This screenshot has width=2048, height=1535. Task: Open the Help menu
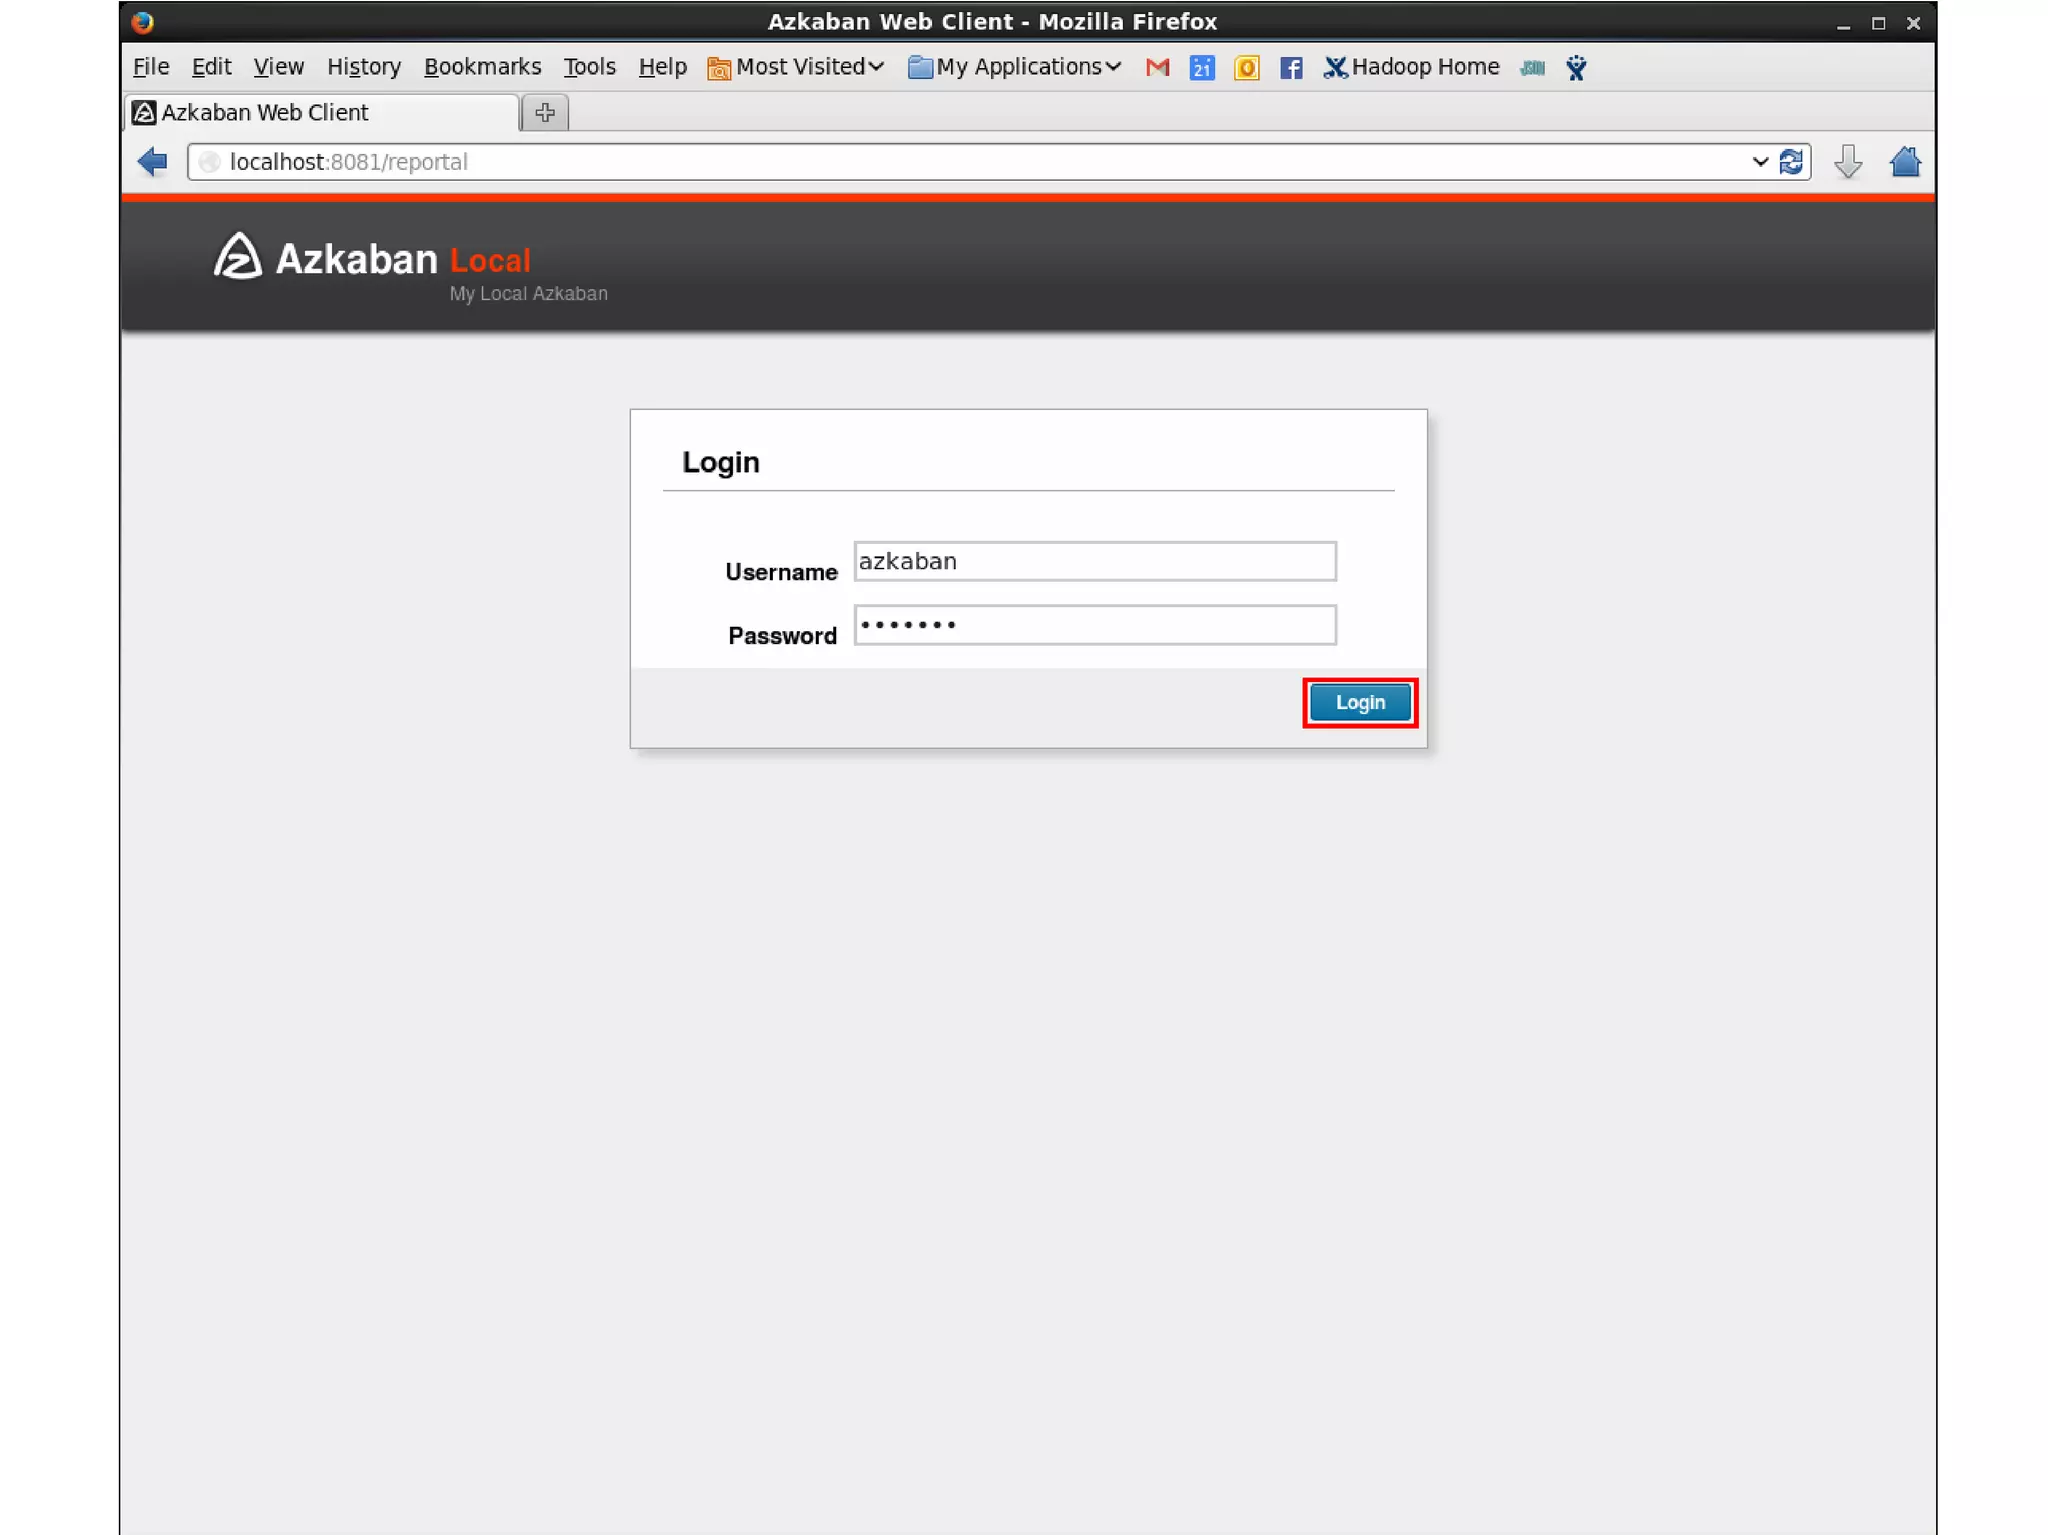pos(662,67)
